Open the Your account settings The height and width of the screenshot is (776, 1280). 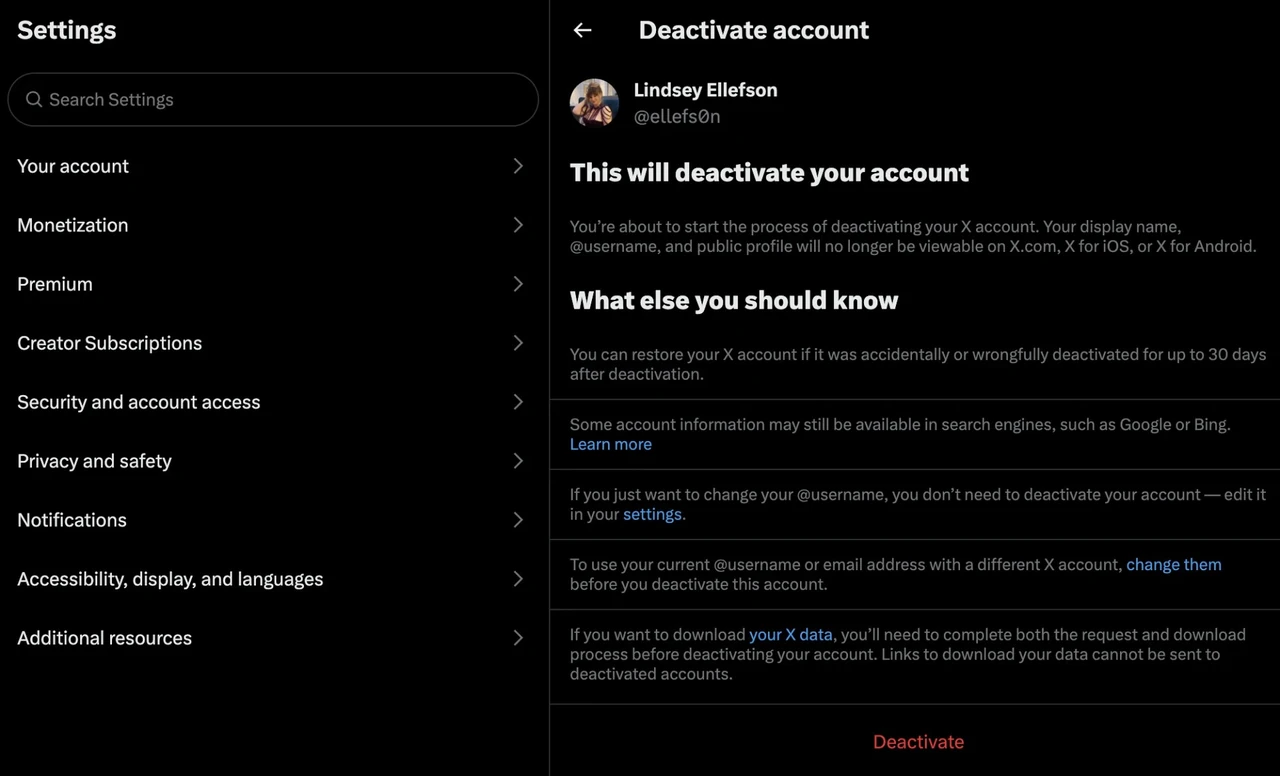(x=273, y=166)
